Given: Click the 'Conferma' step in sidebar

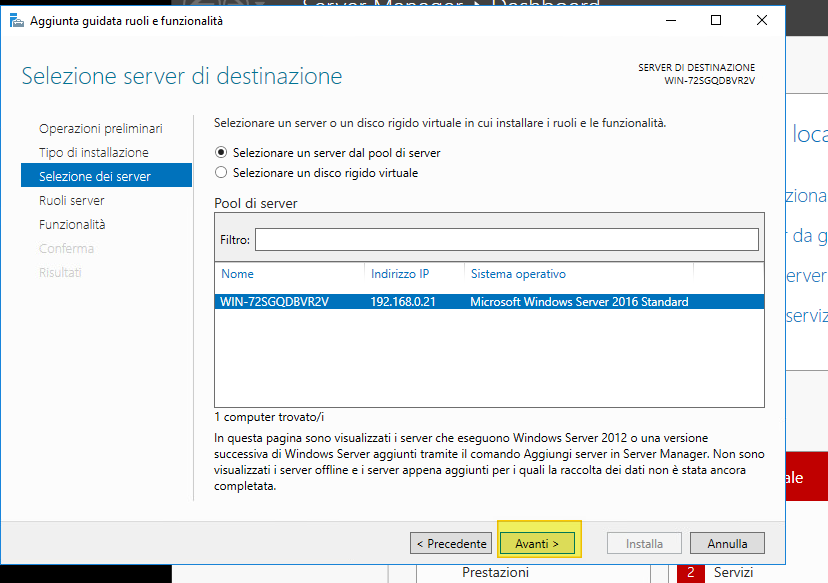Looking at the screenshot, I should 67,248.
